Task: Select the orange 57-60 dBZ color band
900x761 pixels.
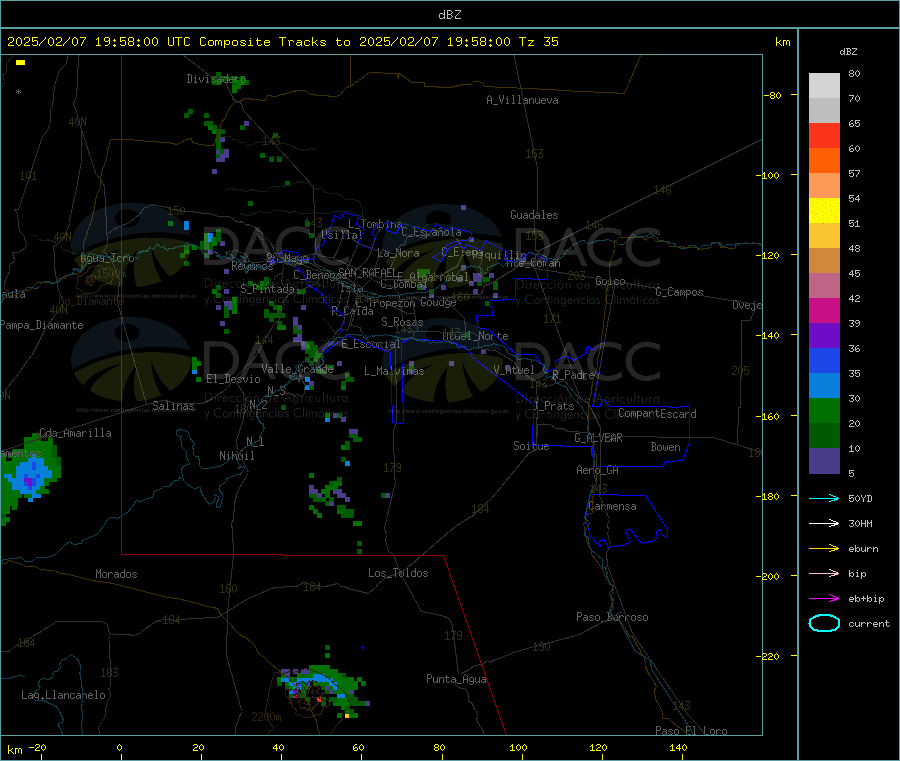Action: click(824, 161)
